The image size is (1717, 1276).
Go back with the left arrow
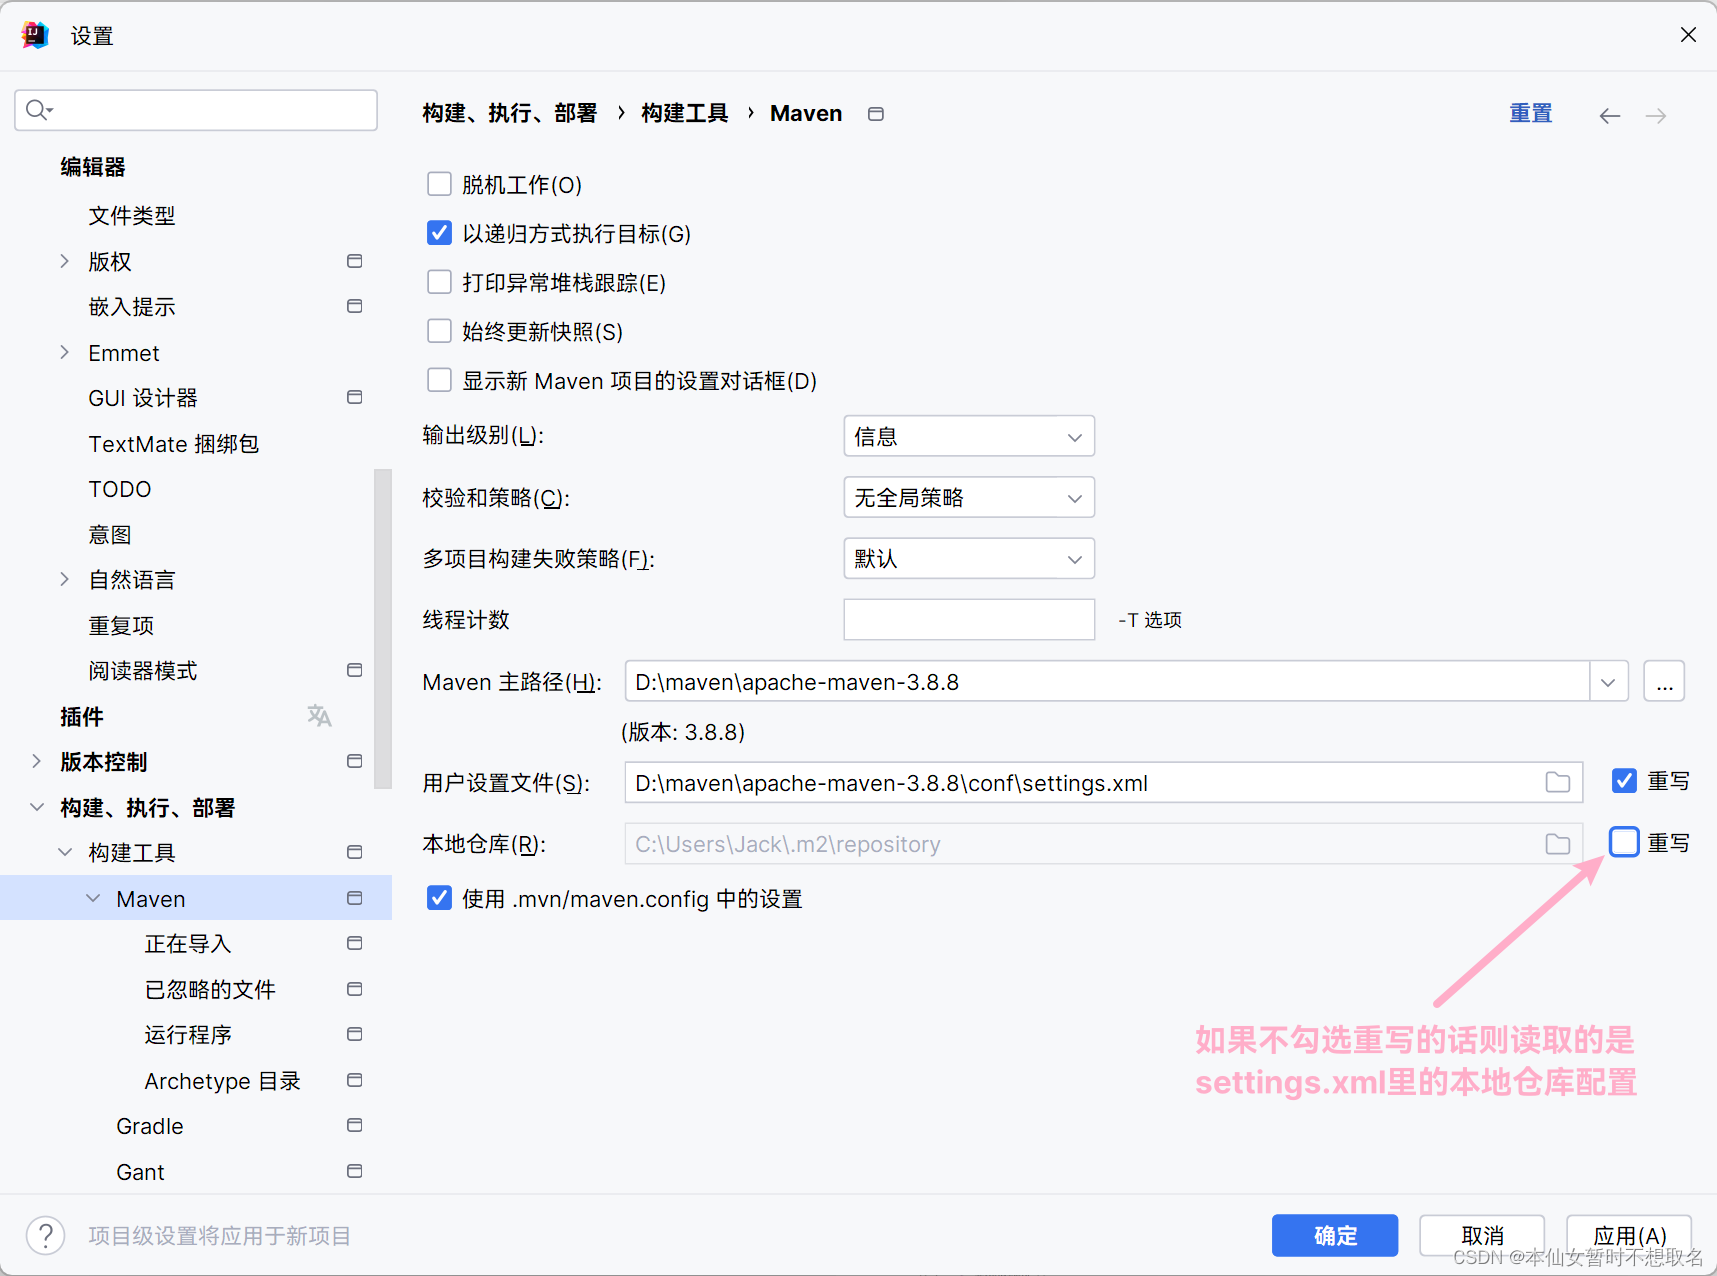point(1609,116)
